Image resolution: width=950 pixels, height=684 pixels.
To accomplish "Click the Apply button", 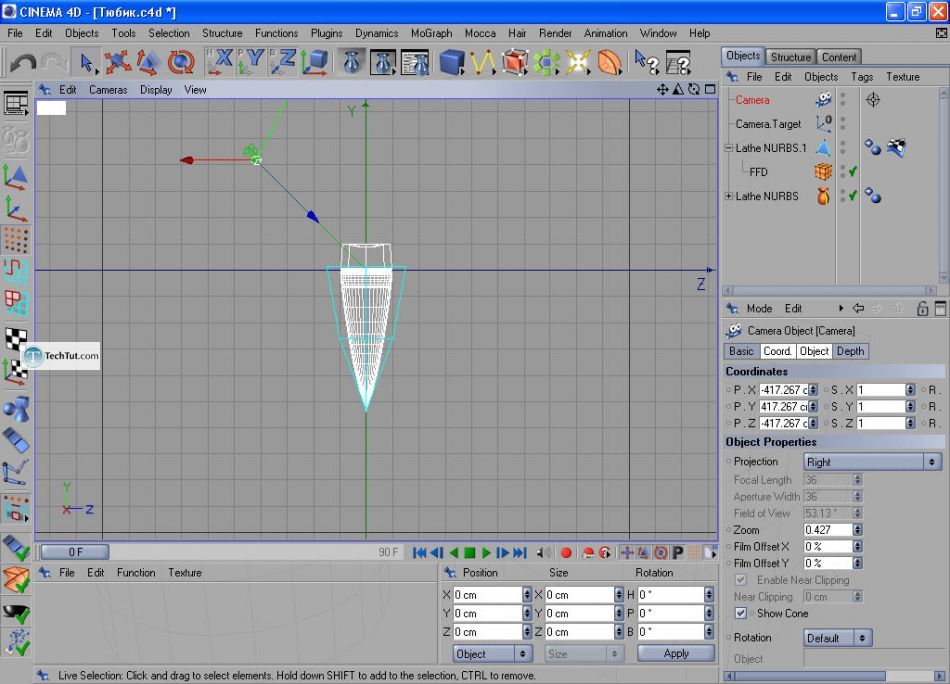I will (x=676, y=654).
